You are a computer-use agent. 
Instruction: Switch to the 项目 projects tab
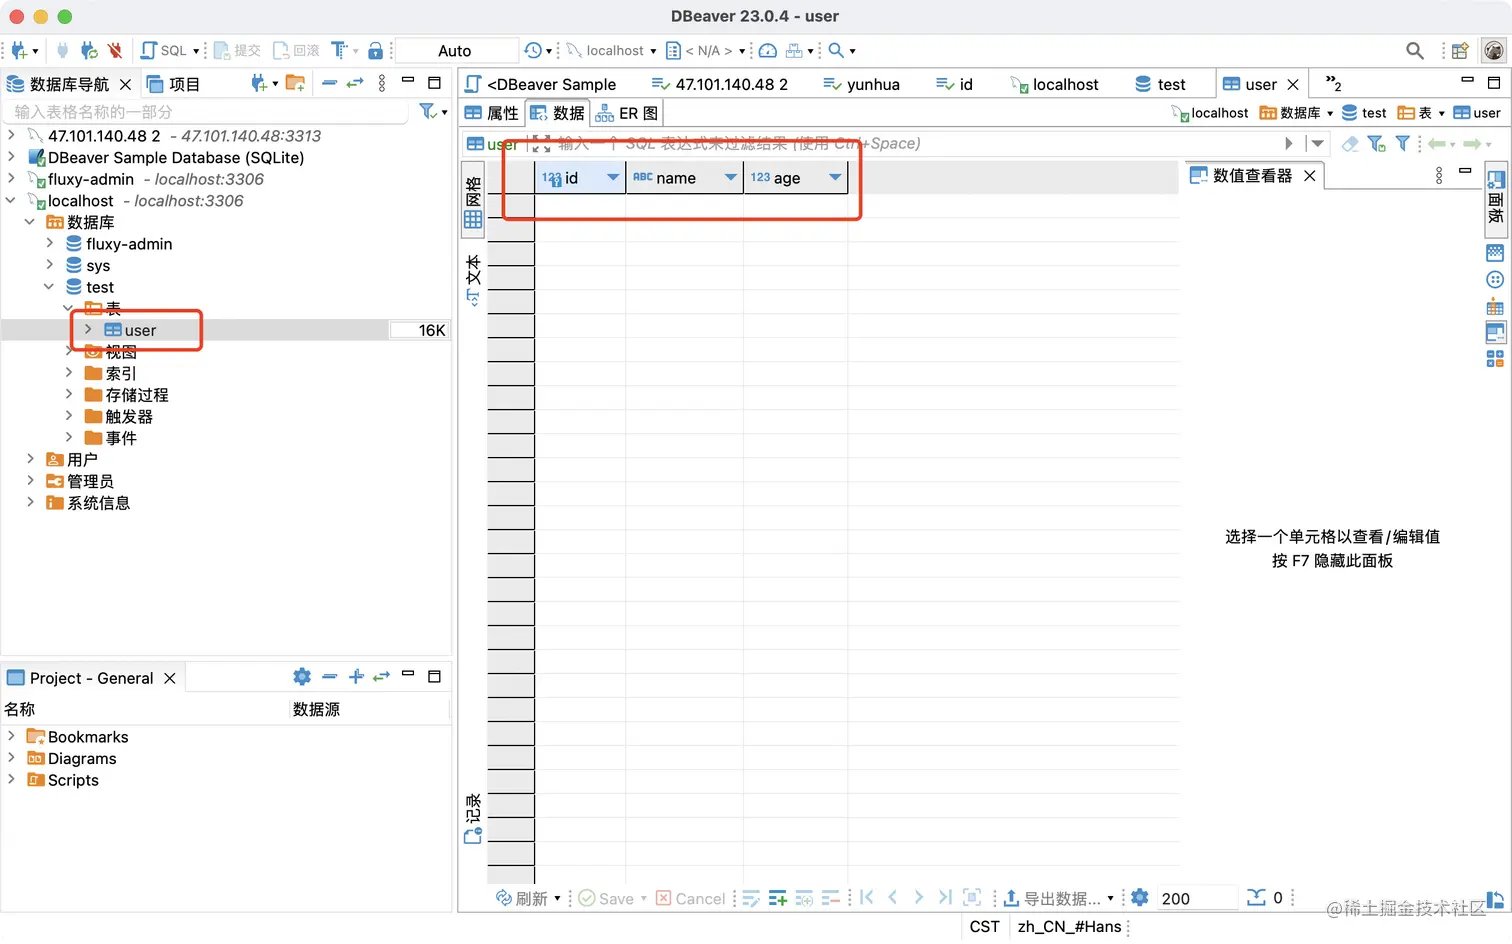(174, 84)
